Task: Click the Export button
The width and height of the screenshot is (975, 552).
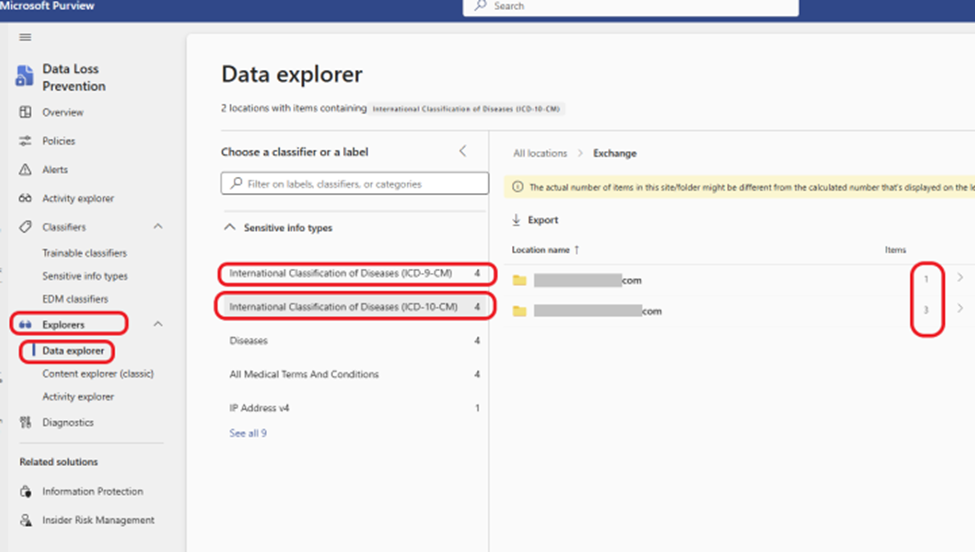Action: 535,219
